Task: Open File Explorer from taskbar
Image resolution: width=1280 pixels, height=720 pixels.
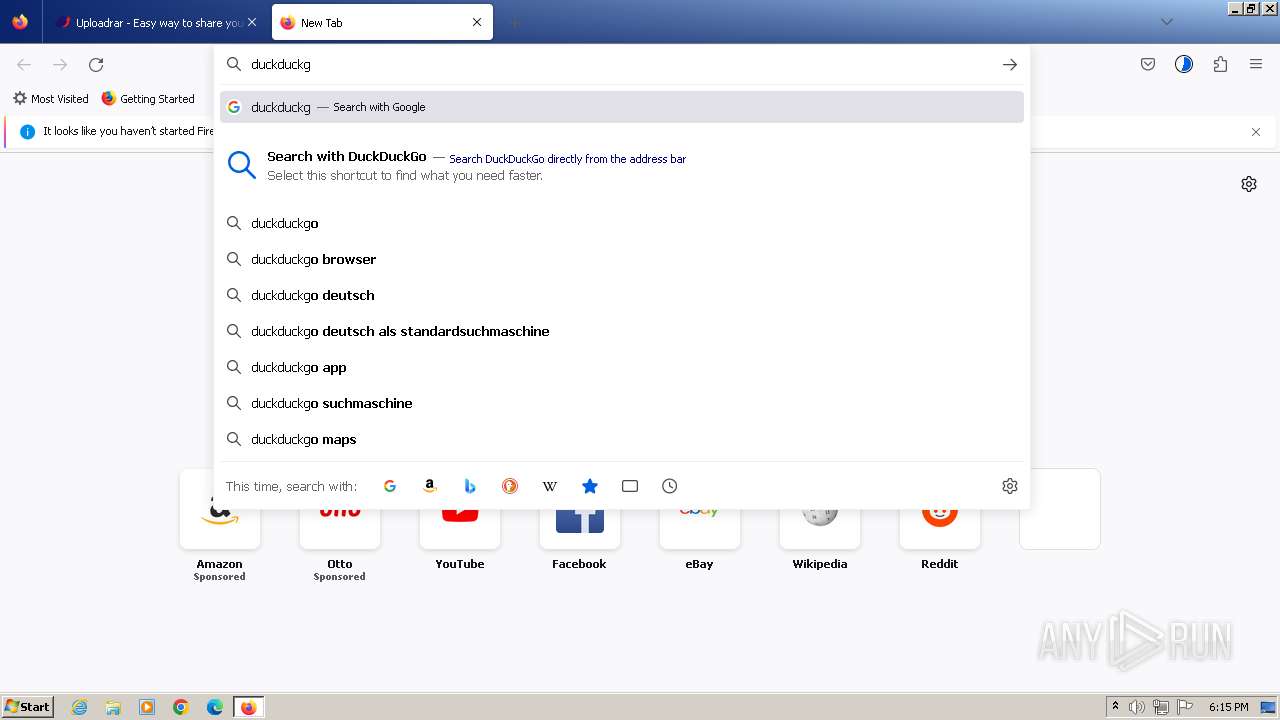Action: 113,707
